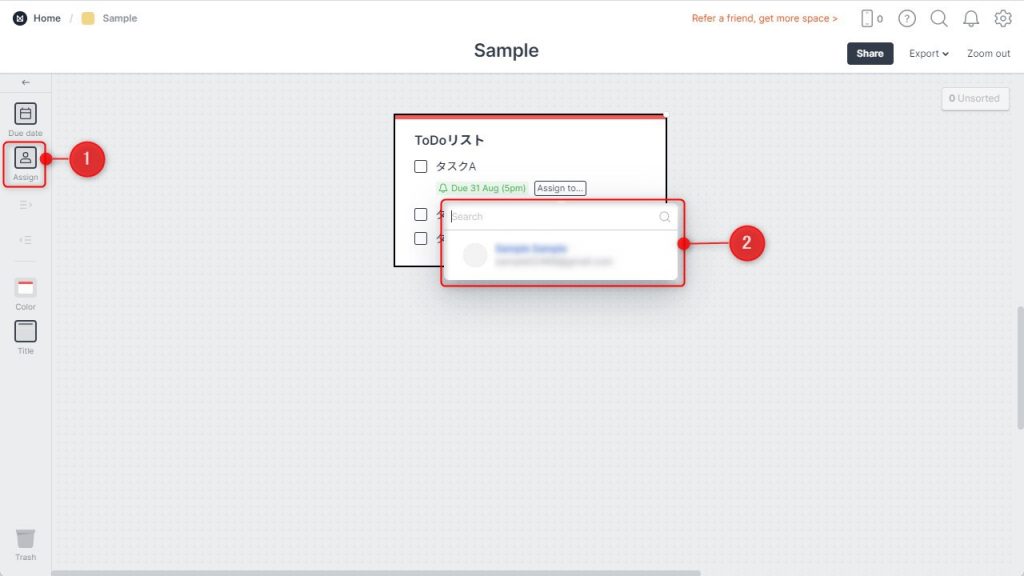Open the mobile device icon
Viewport: 1024px width, 576px height.
click(867, 18)
